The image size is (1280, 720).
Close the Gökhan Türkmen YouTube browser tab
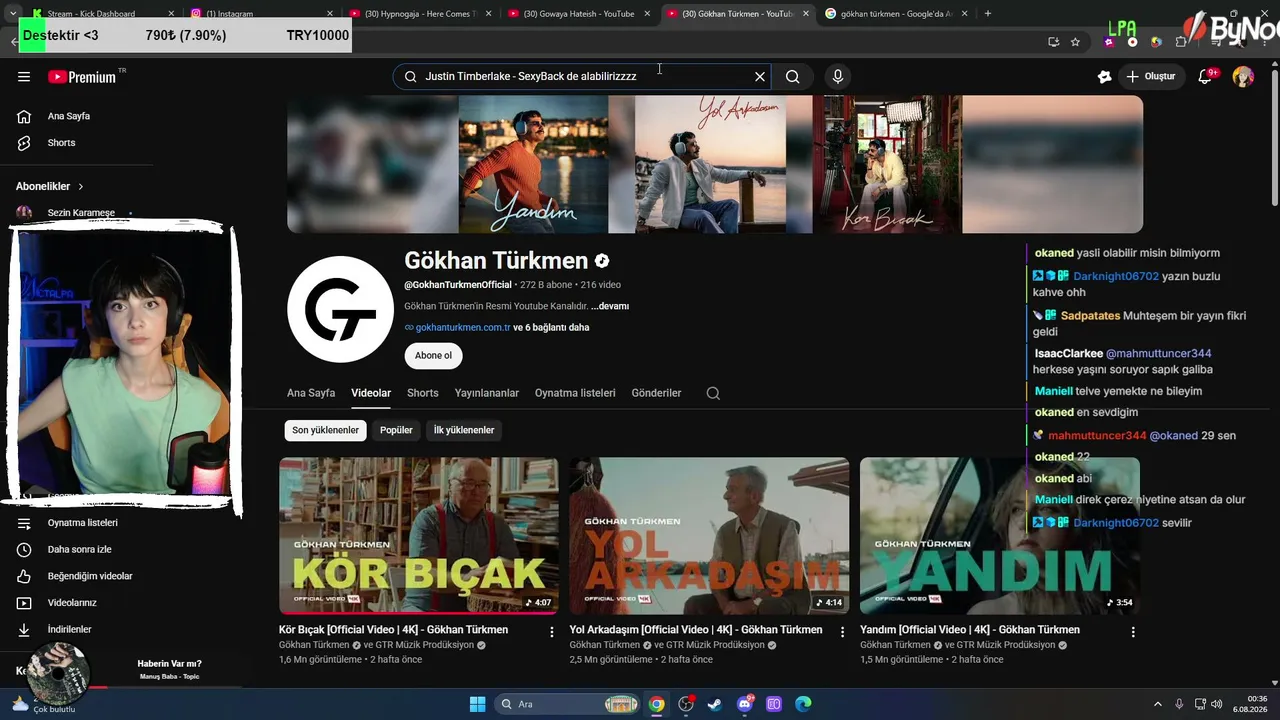pos(805,13)
